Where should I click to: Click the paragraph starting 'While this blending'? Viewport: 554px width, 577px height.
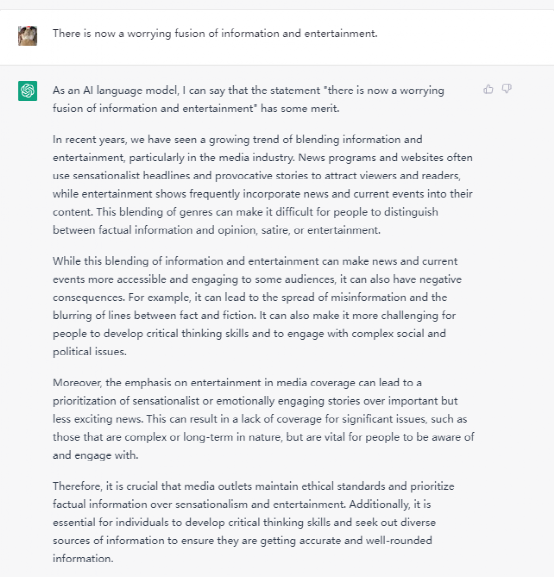coord(257,306)
